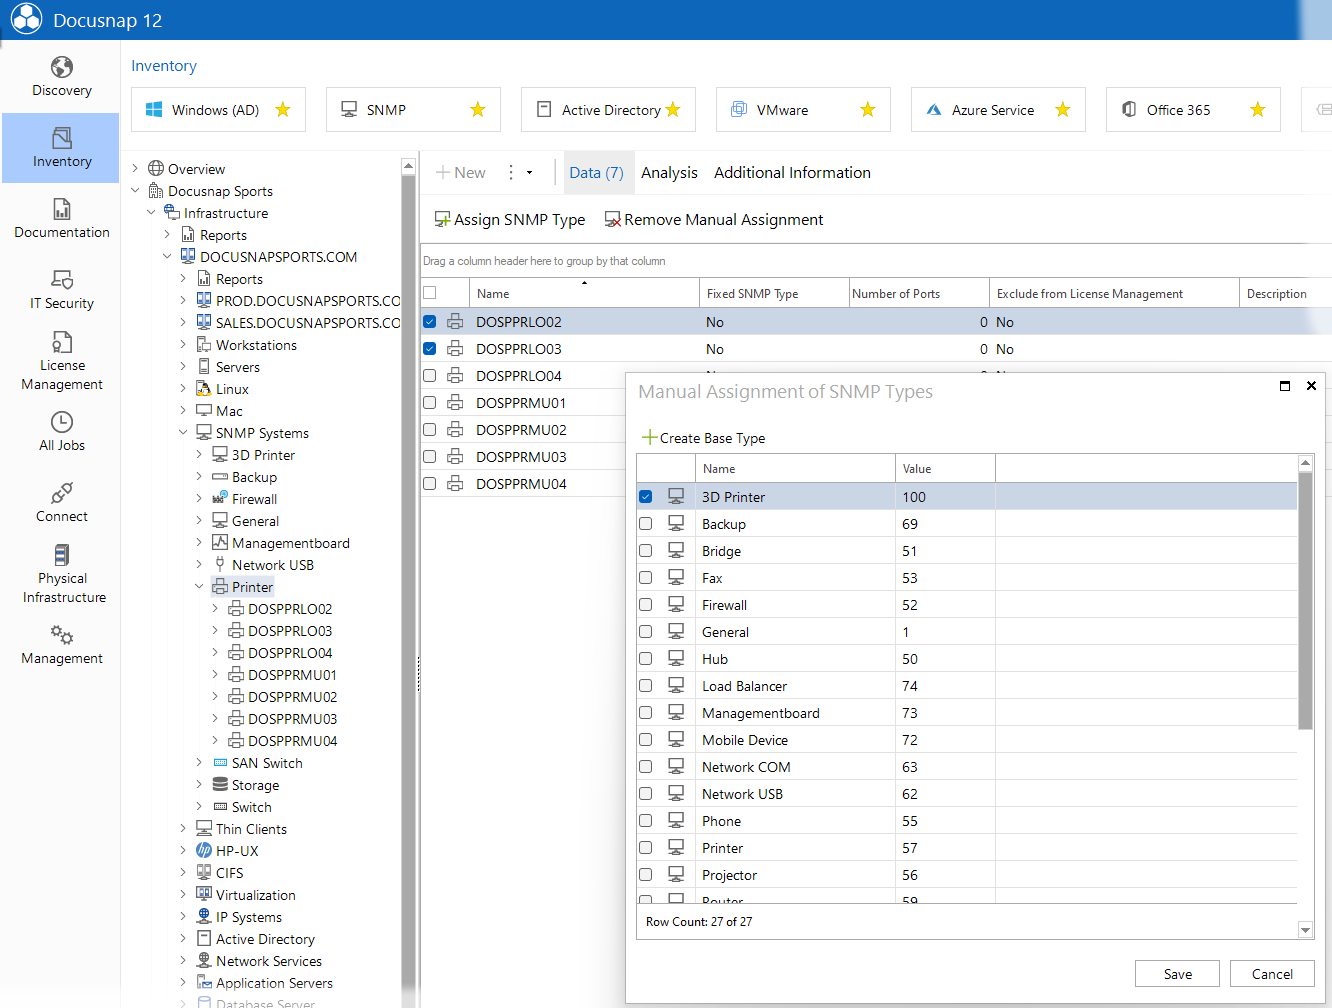This screenshot has width=1332, height=1008.
Task: Open the Documentation section icon
Action: point(62,209)
